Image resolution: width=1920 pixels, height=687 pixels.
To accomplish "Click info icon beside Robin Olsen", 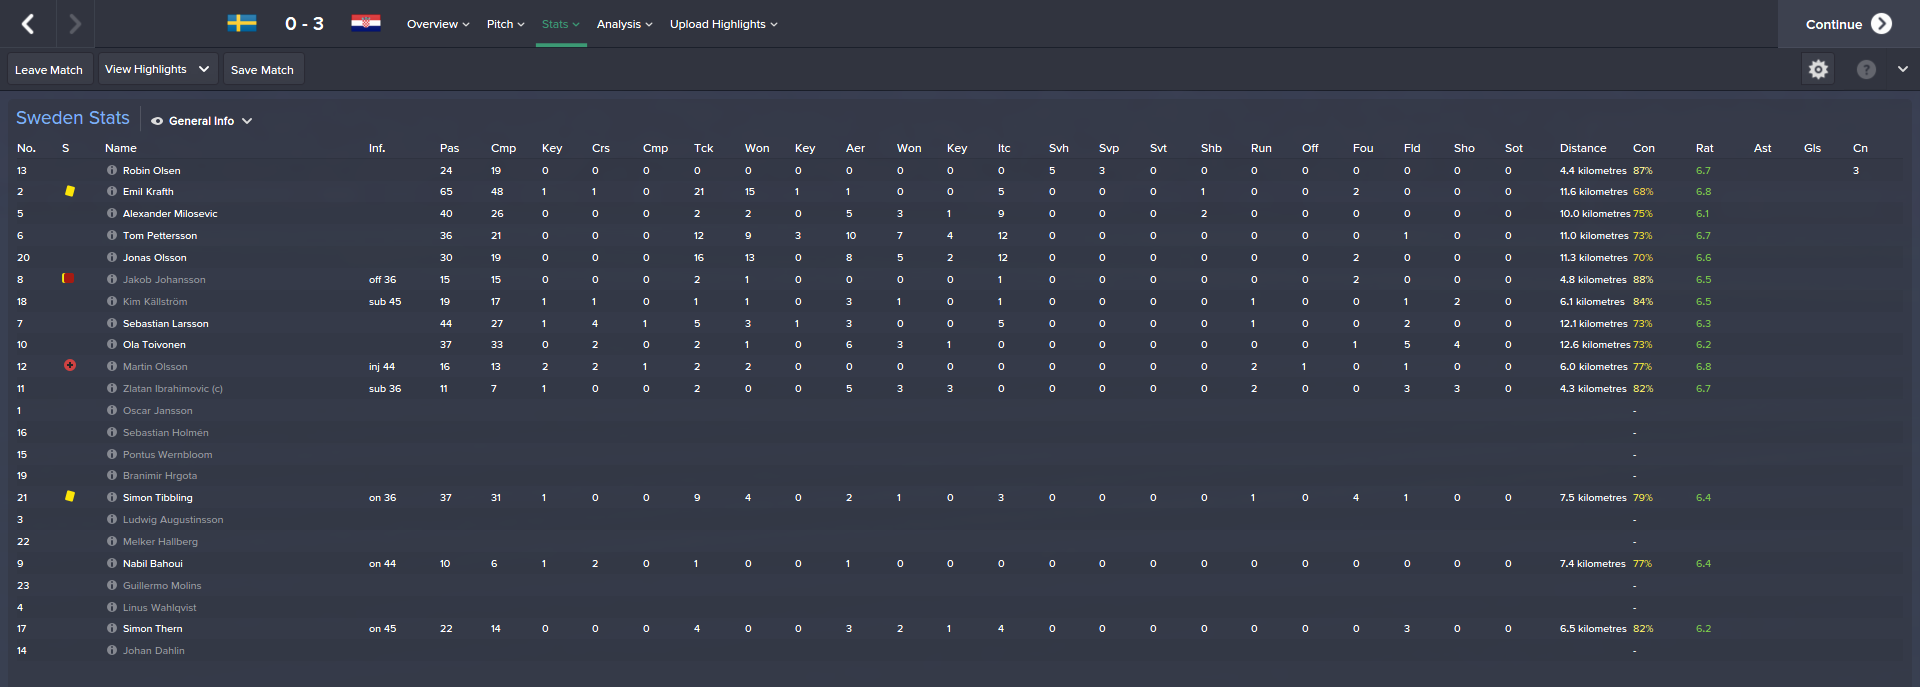I will (112, 171).
